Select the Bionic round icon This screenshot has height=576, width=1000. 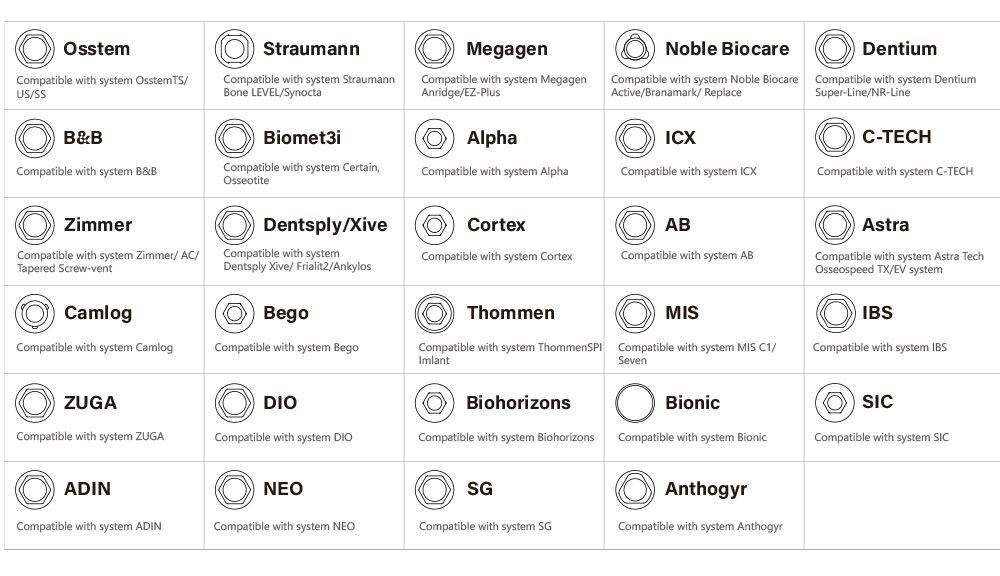coord(635,403)
